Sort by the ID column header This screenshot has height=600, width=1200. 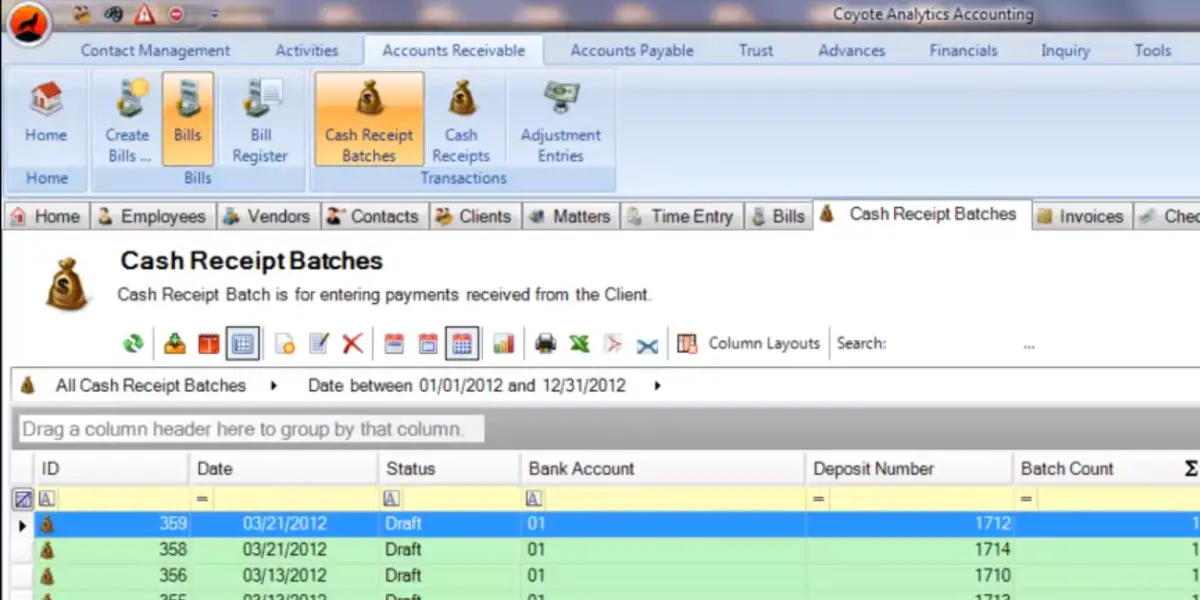pyautogui.click(x=111, y=469)
